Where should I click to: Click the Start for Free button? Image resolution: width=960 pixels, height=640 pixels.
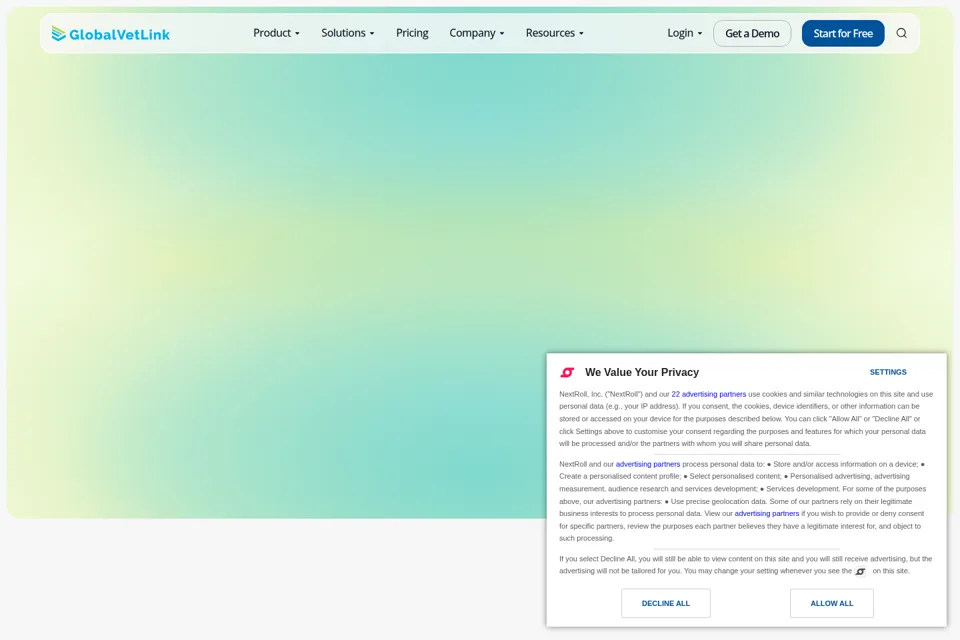click(842, 33)
